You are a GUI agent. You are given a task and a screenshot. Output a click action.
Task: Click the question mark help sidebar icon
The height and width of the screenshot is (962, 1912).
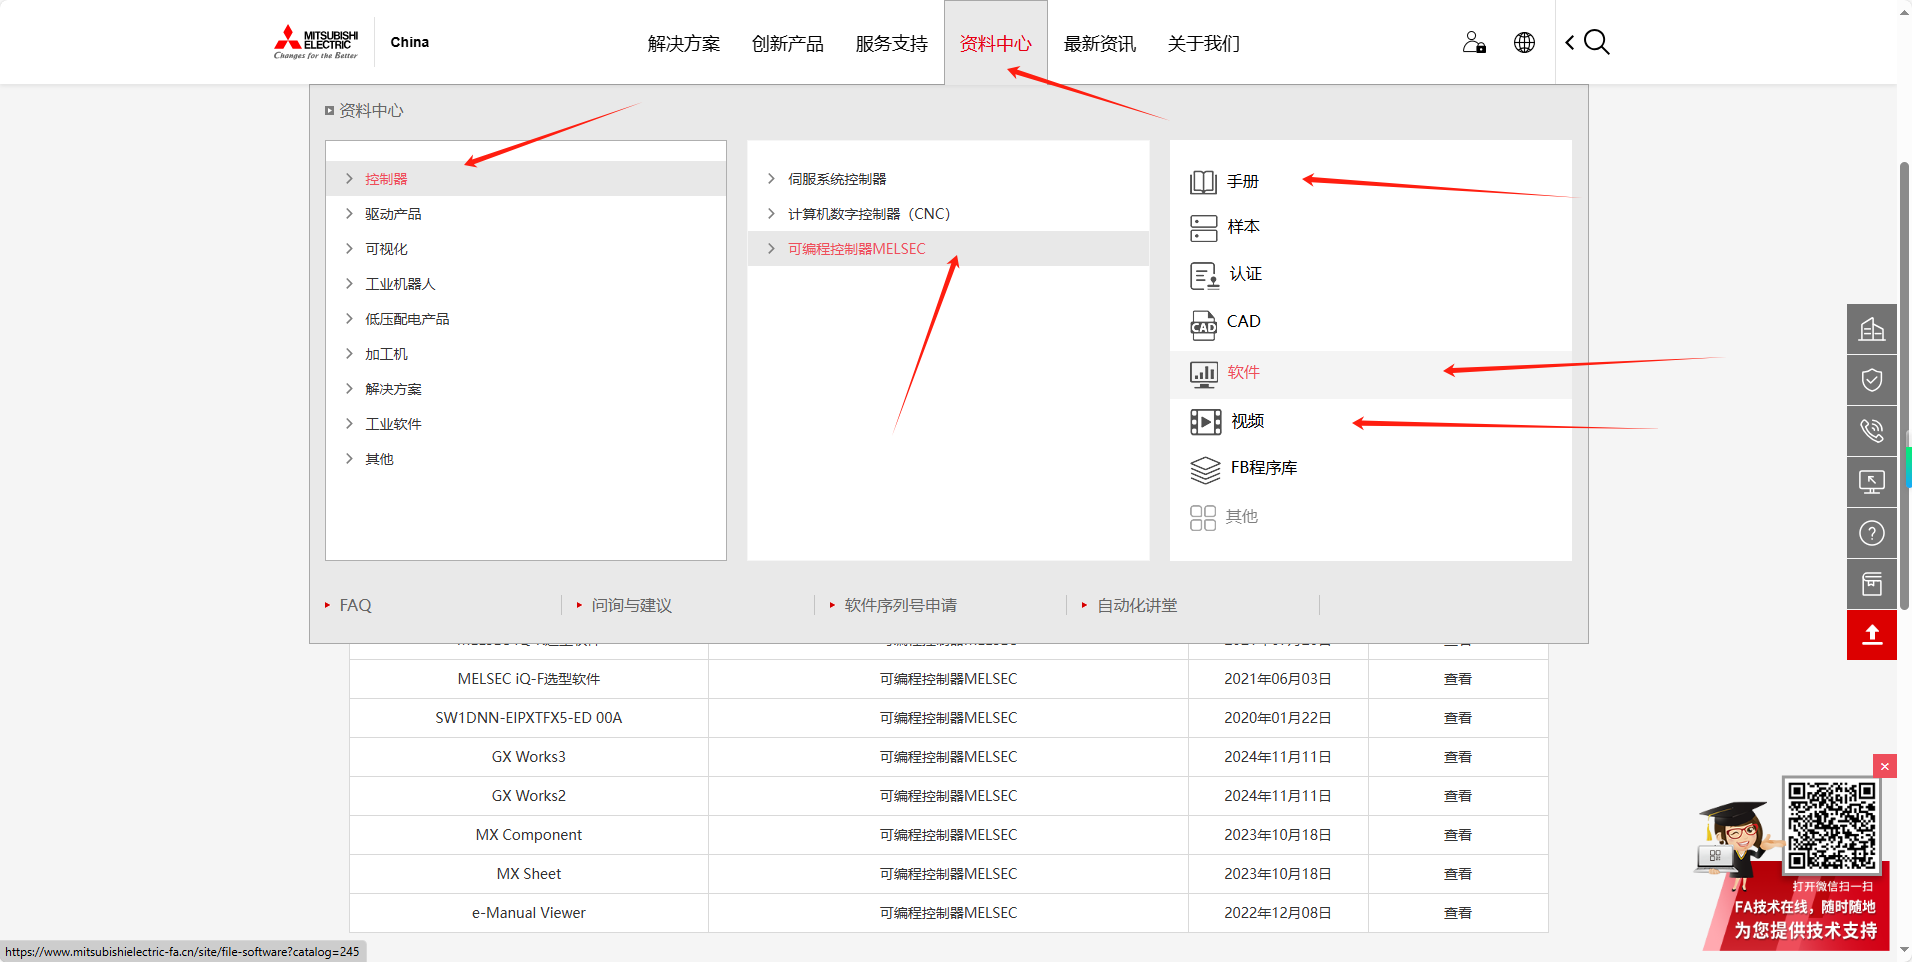[x=1872, y=533]
